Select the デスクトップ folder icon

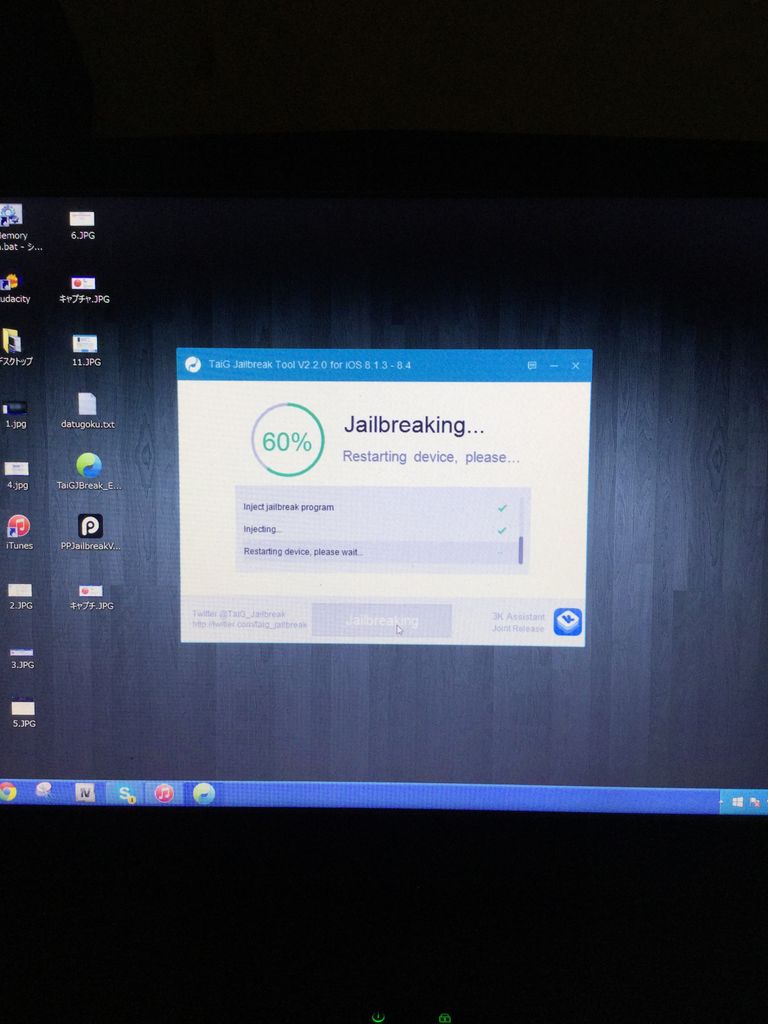pyautogui.click(x=14, y=346)
